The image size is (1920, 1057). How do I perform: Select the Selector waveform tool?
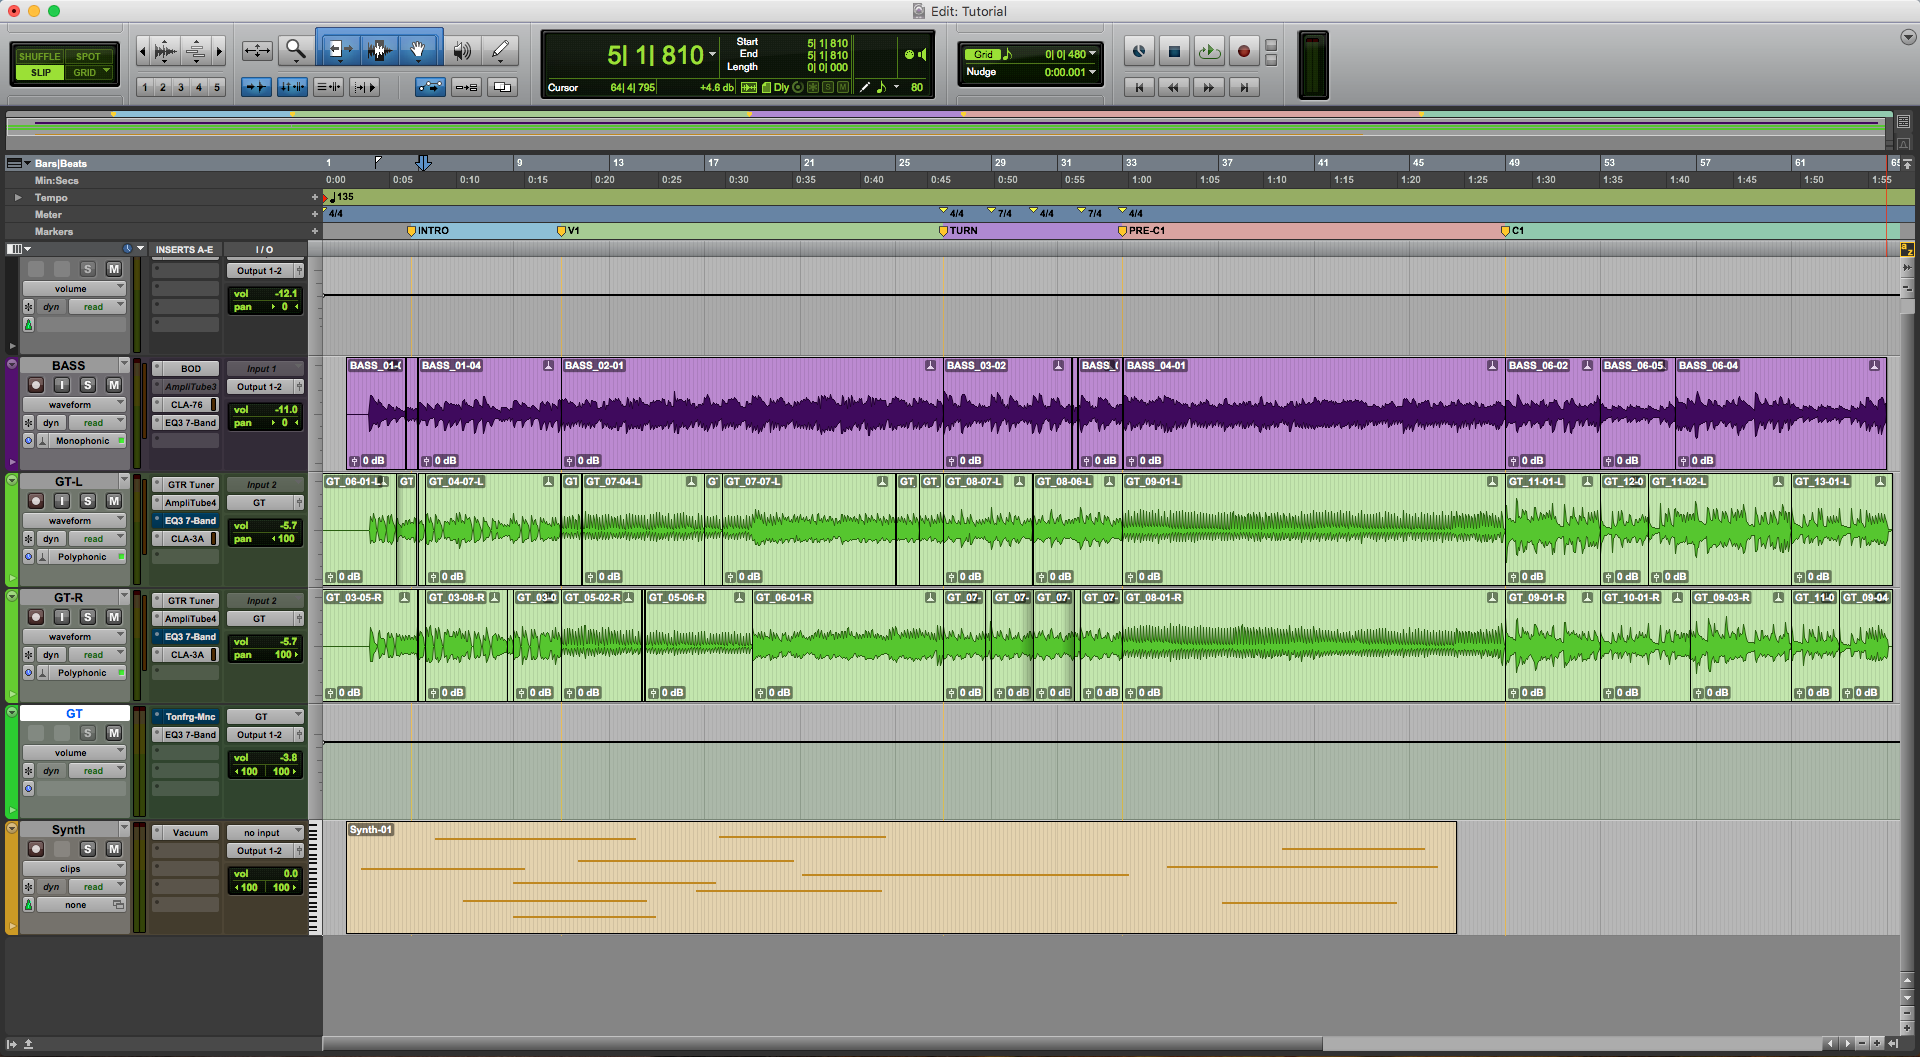click(378, 50)
